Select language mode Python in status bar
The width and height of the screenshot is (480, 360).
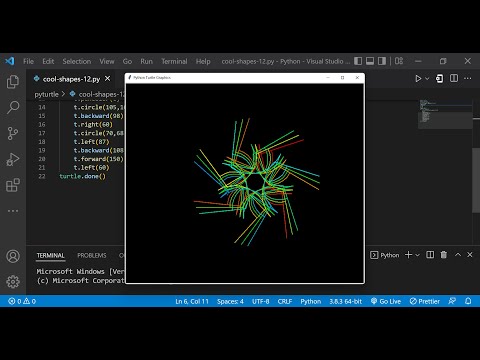click(x=311, y=301)
